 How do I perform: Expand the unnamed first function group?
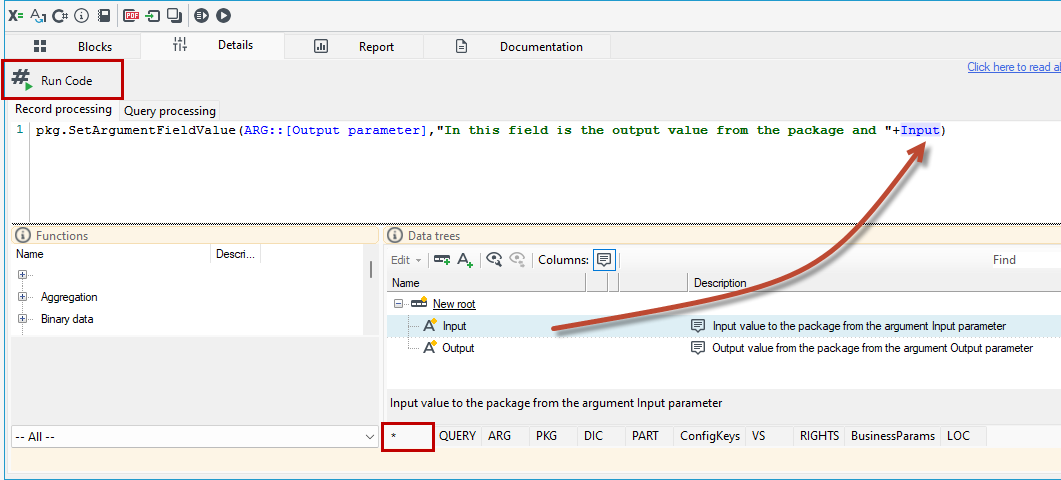tap(22, 275)
